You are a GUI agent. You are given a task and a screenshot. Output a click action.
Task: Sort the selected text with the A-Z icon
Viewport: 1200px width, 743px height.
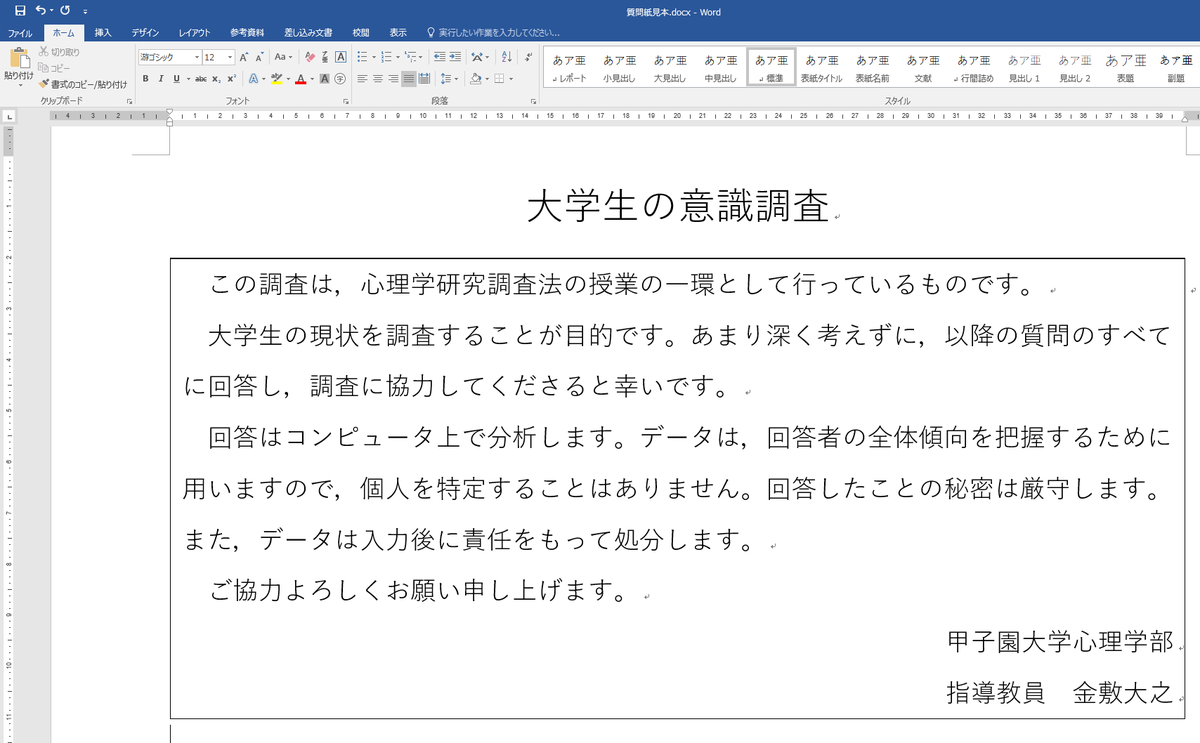[x=506, y=57]
